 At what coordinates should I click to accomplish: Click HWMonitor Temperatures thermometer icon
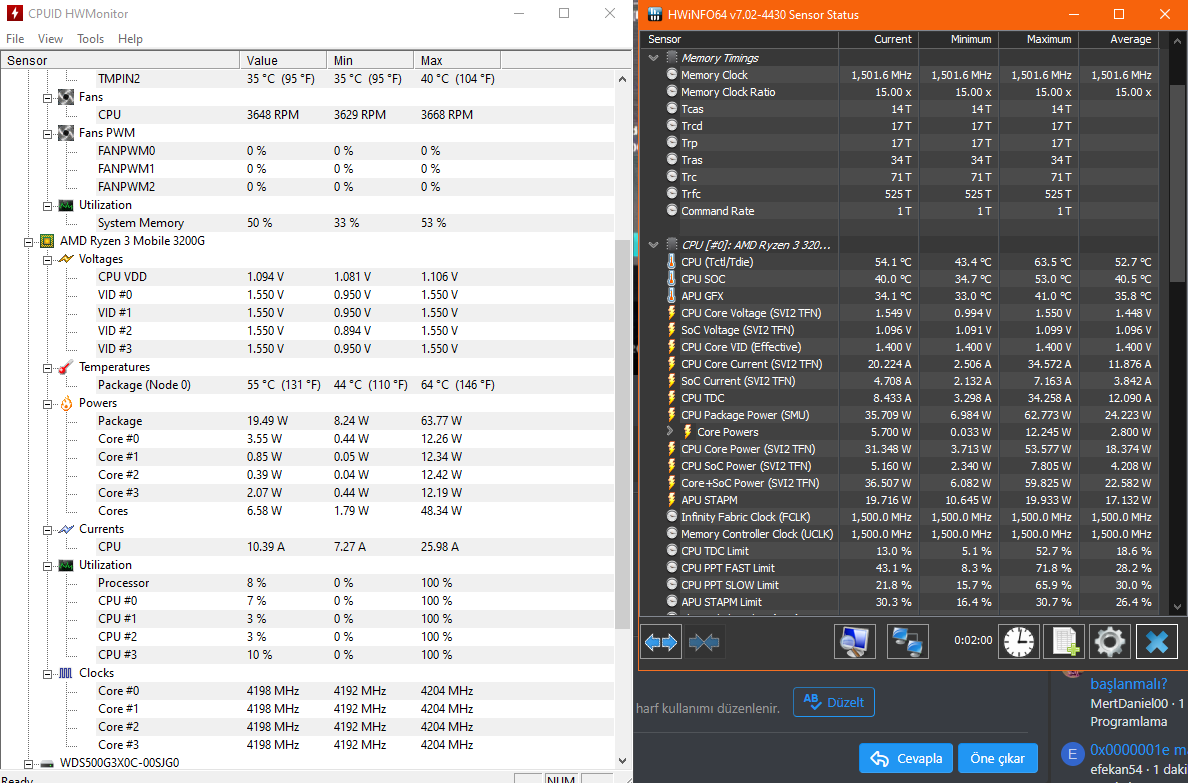(x=66, y=367)
